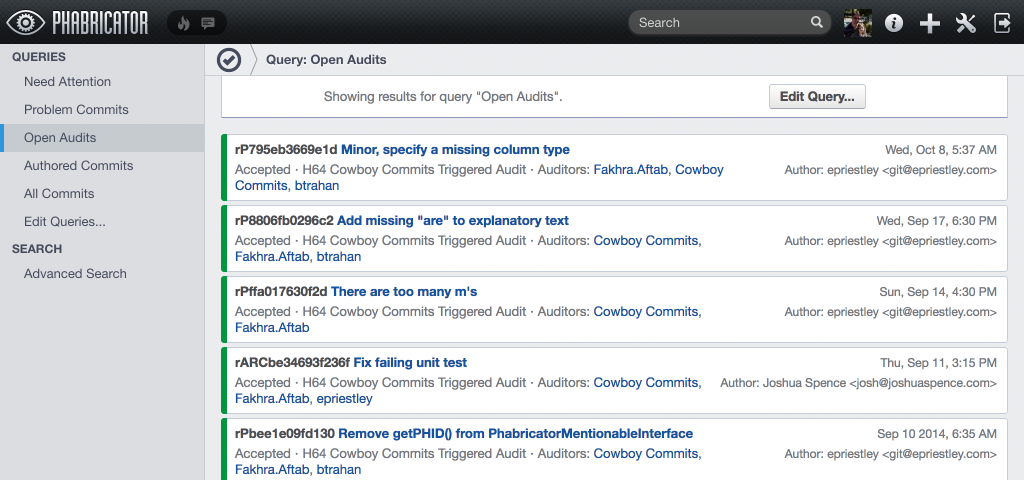Open commit 'Add missing "are" to explanatory text'
This screenshot has height=480, width=1024.
tap(453, 221)
